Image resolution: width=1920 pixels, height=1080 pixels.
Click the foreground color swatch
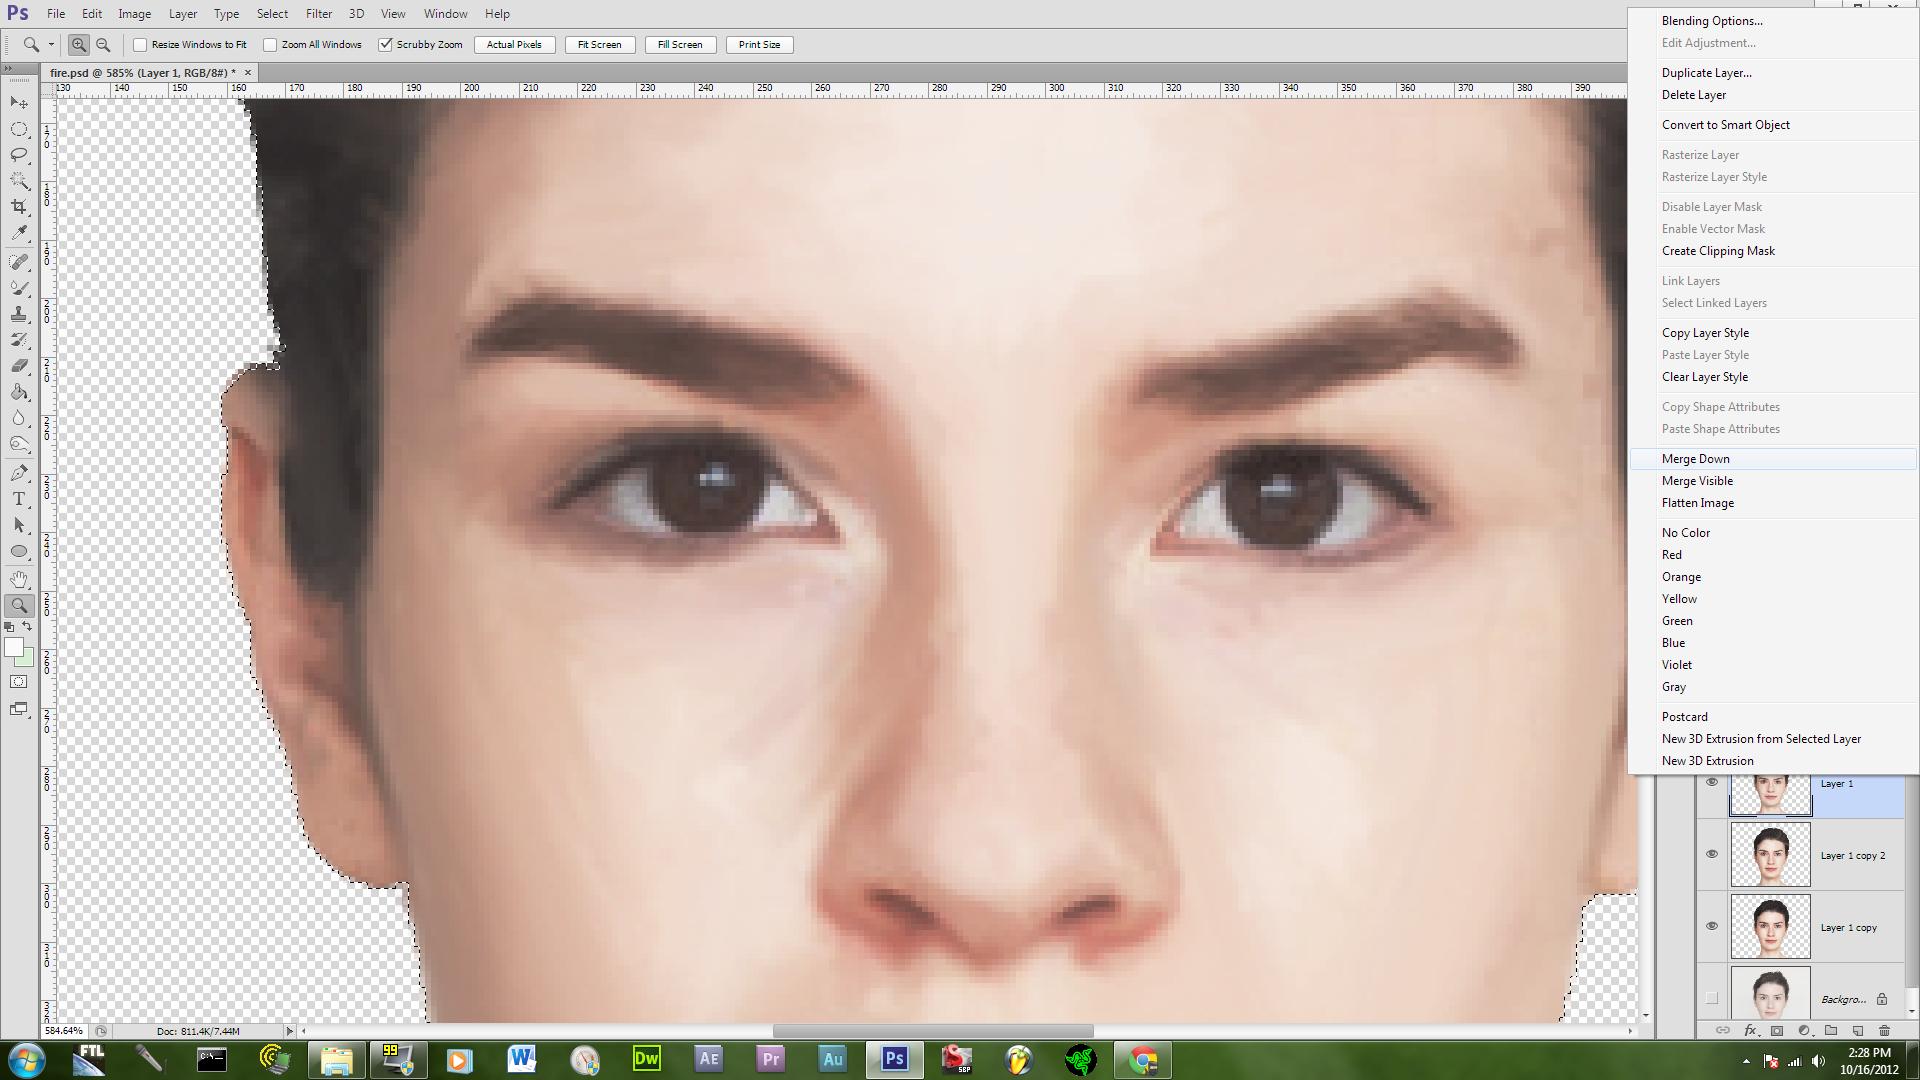(x=13, y=647)
